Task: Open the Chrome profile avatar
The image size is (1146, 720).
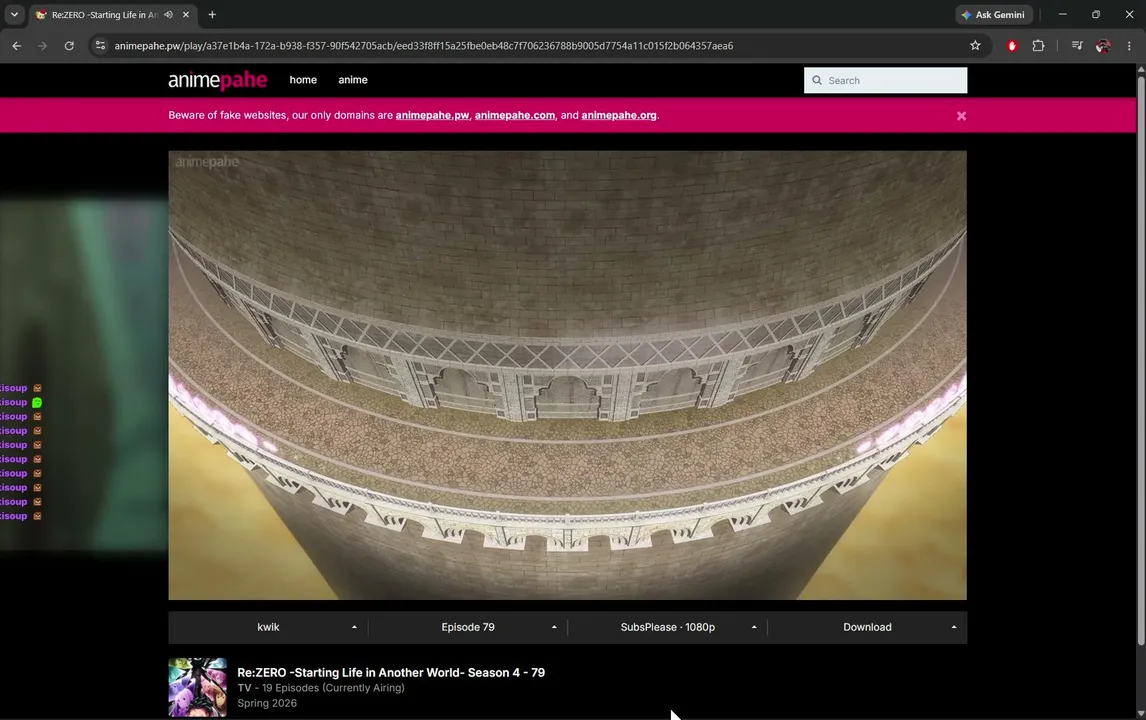Action: [x=1103, y=45]
